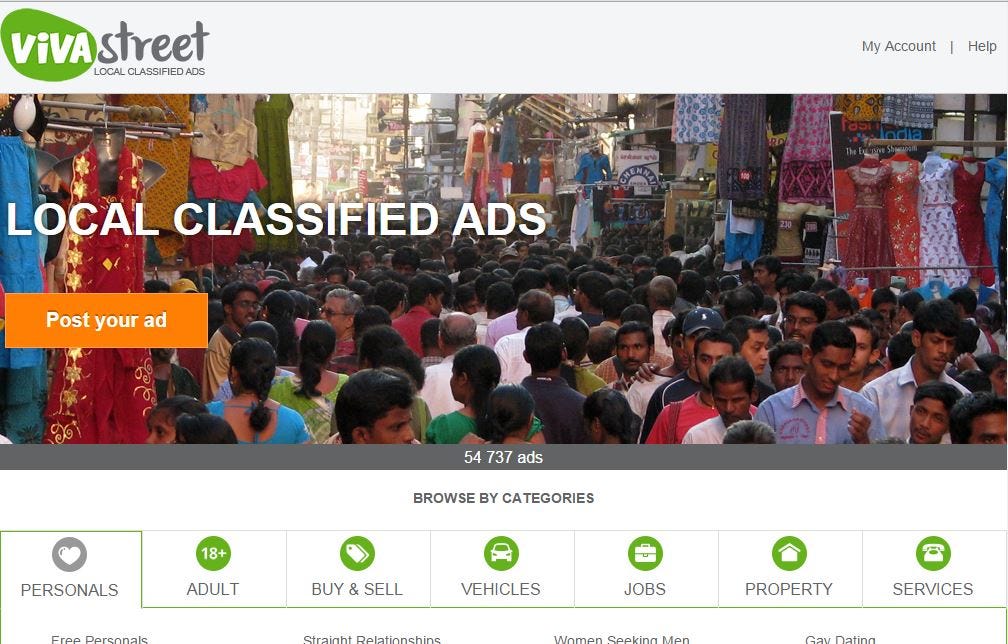Screen dimensions: 1008x644
Task: Select the 18+ Adult category icon
Action: (x=213, y=553)
